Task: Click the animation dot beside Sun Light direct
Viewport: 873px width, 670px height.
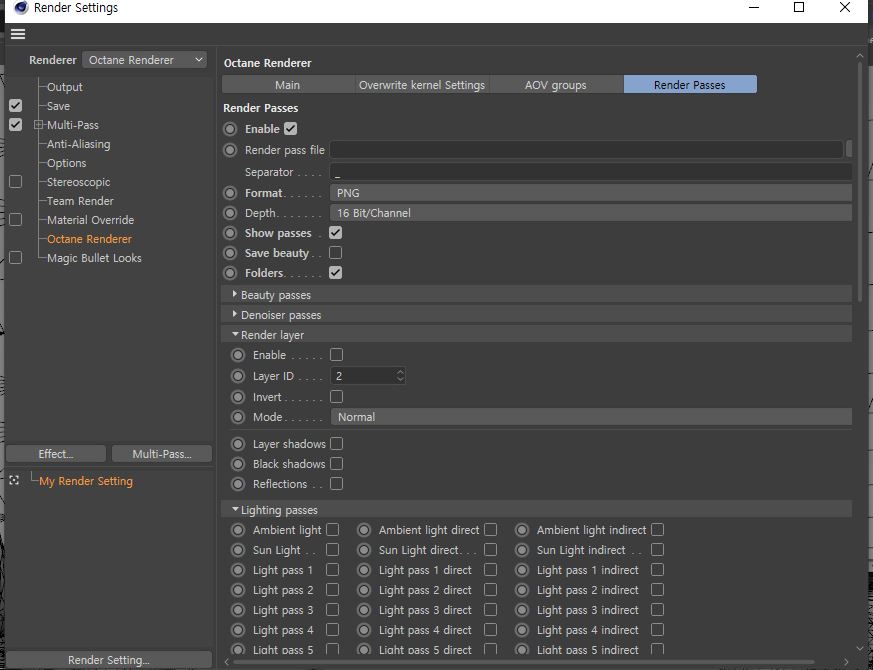Action: [x=364, y=550]
